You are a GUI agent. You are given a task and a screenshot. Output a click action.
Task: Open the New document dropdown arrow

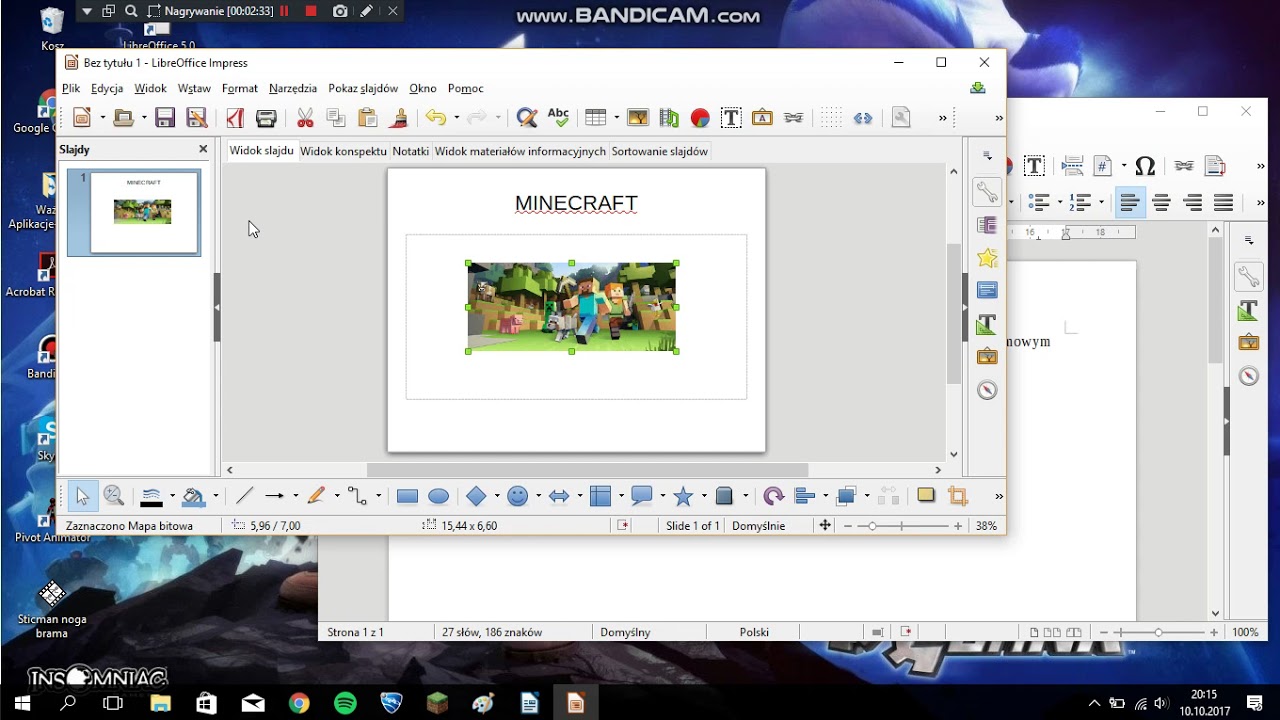[102, 118]
